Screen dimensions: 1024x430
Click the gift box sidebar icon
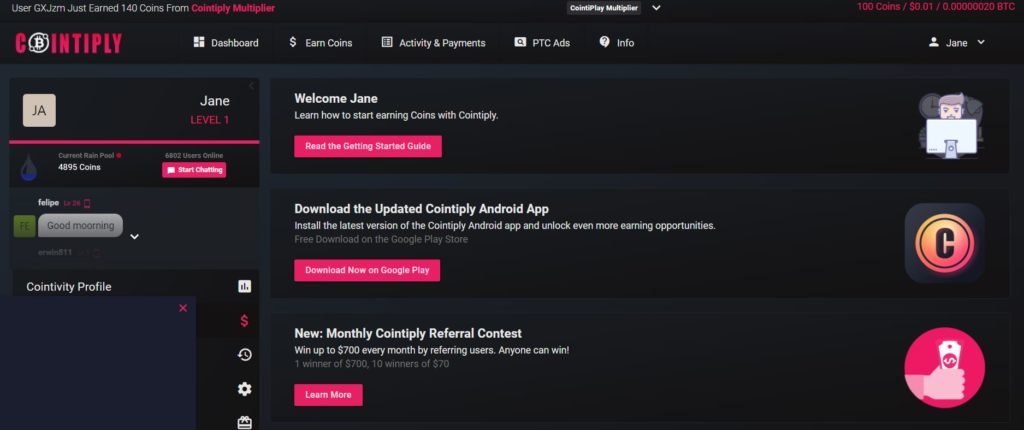coord(244,423)
